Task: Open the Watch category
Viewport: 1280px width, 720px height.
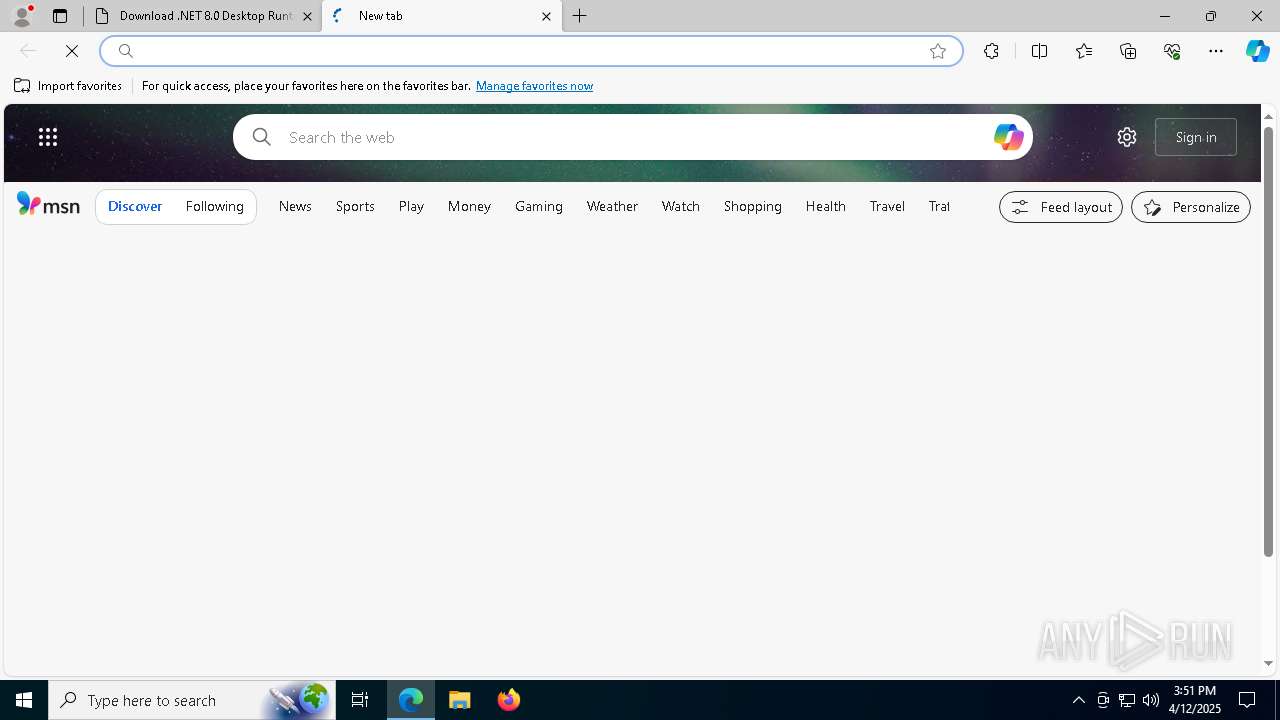Action: click(x=681, y=206)
